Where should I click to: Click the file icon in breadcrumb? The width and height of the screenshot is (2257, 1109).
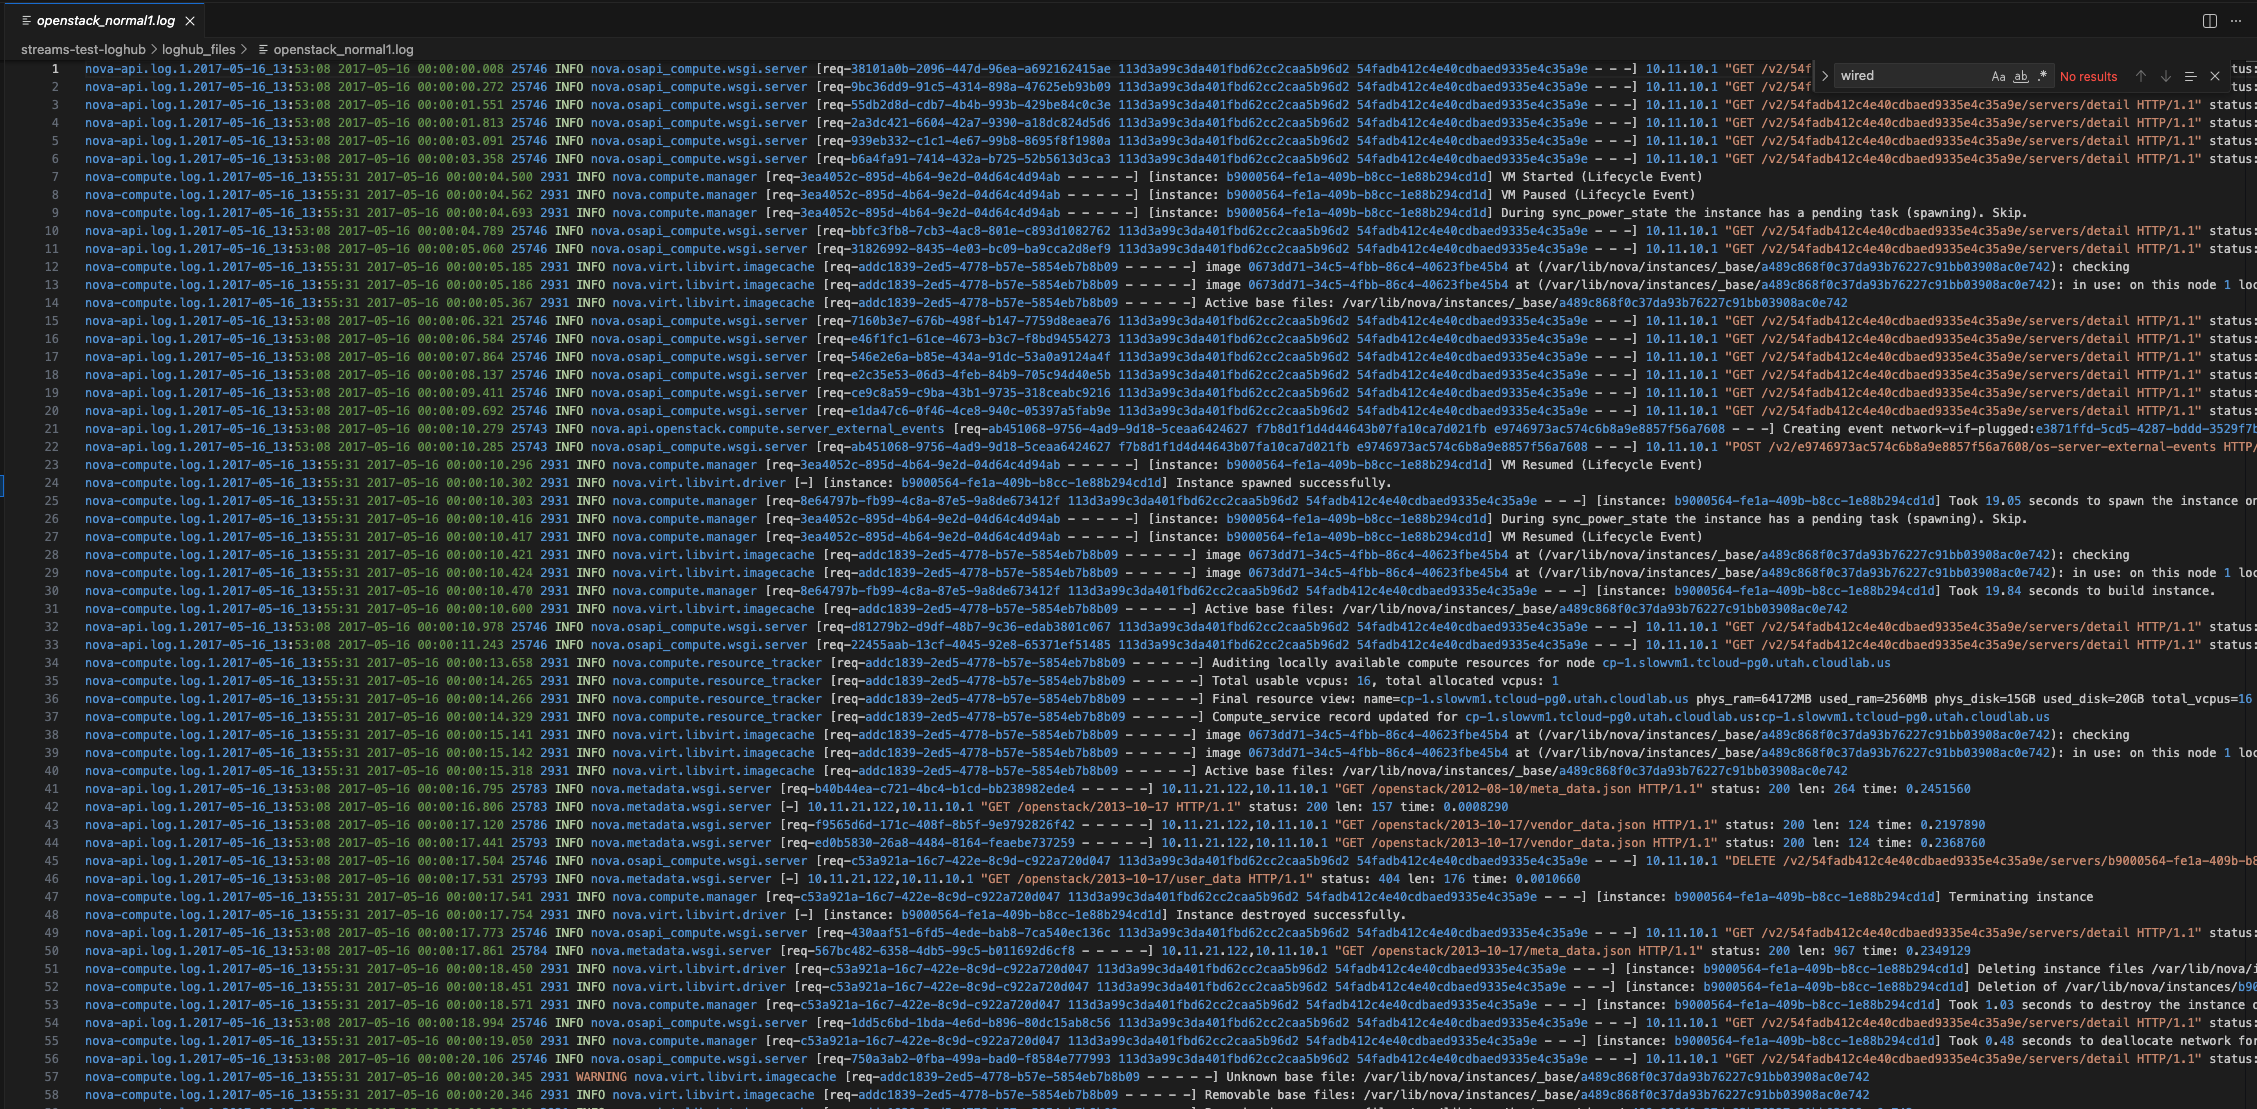(263, 49)
